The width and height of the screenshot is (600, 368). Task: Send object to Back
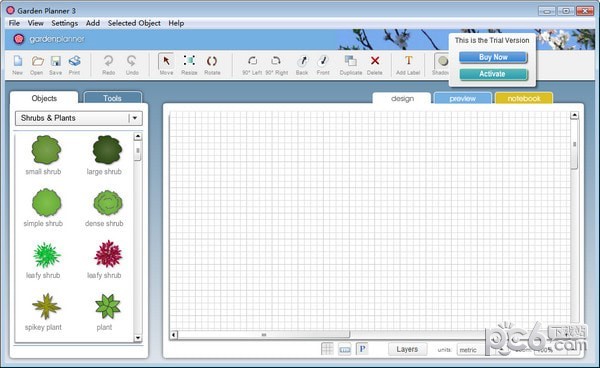[x=302, y=64]
